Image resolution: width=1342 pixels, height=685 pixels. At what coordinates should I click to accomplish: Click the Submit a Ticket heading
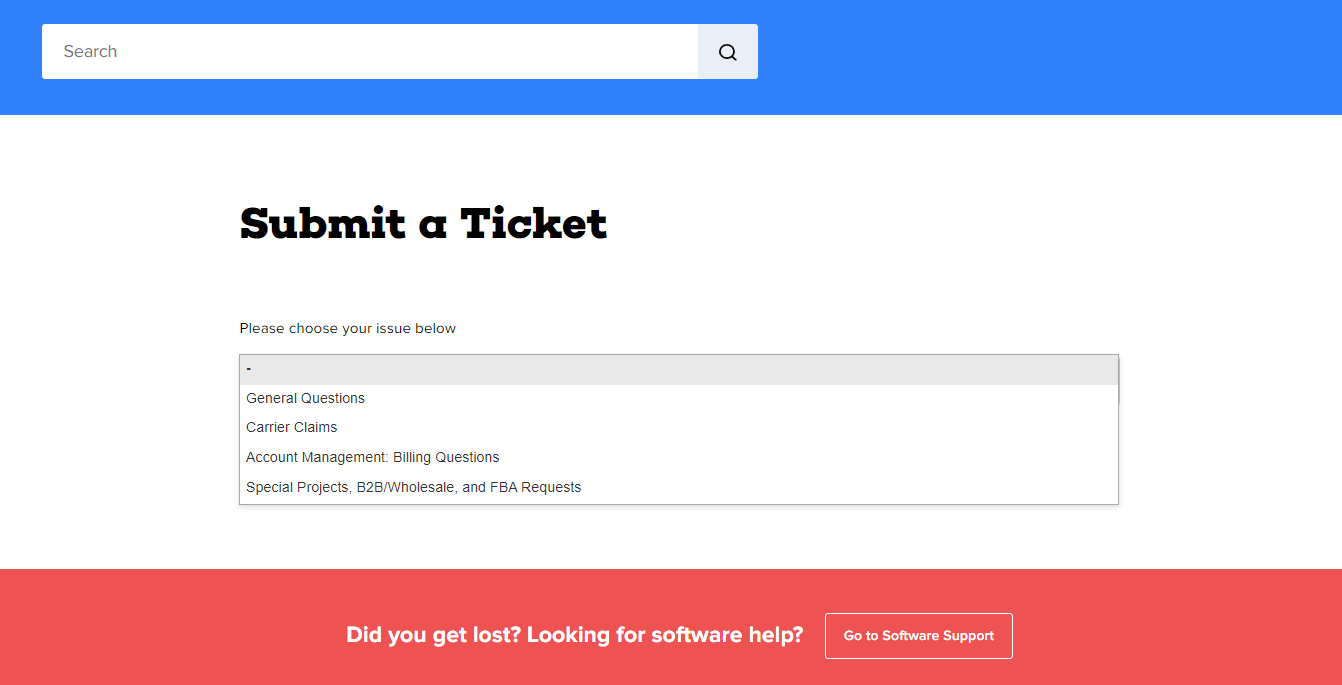coord(424,223)
